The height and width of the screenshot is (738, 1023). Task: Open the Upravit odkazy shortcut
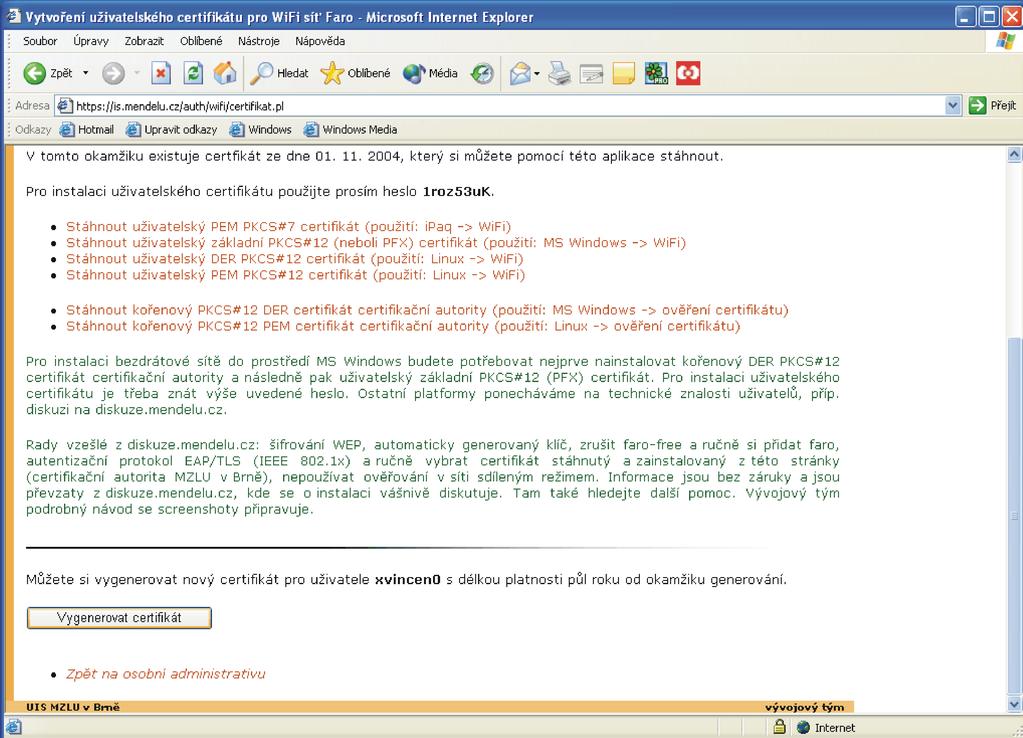[172, 130]
